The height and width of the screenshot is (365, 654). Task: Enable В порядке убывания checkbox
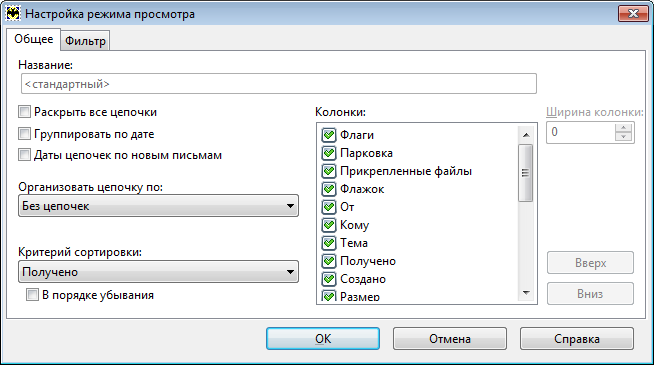pos(32,295)
